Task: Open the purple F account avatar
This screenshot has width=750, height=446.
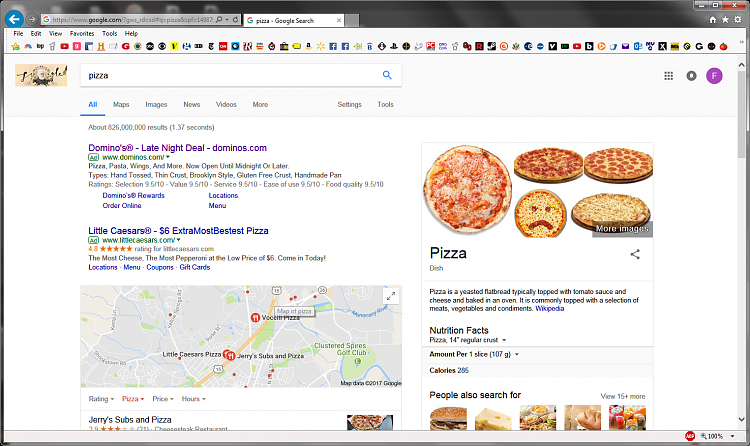Action: click(714, 76)
